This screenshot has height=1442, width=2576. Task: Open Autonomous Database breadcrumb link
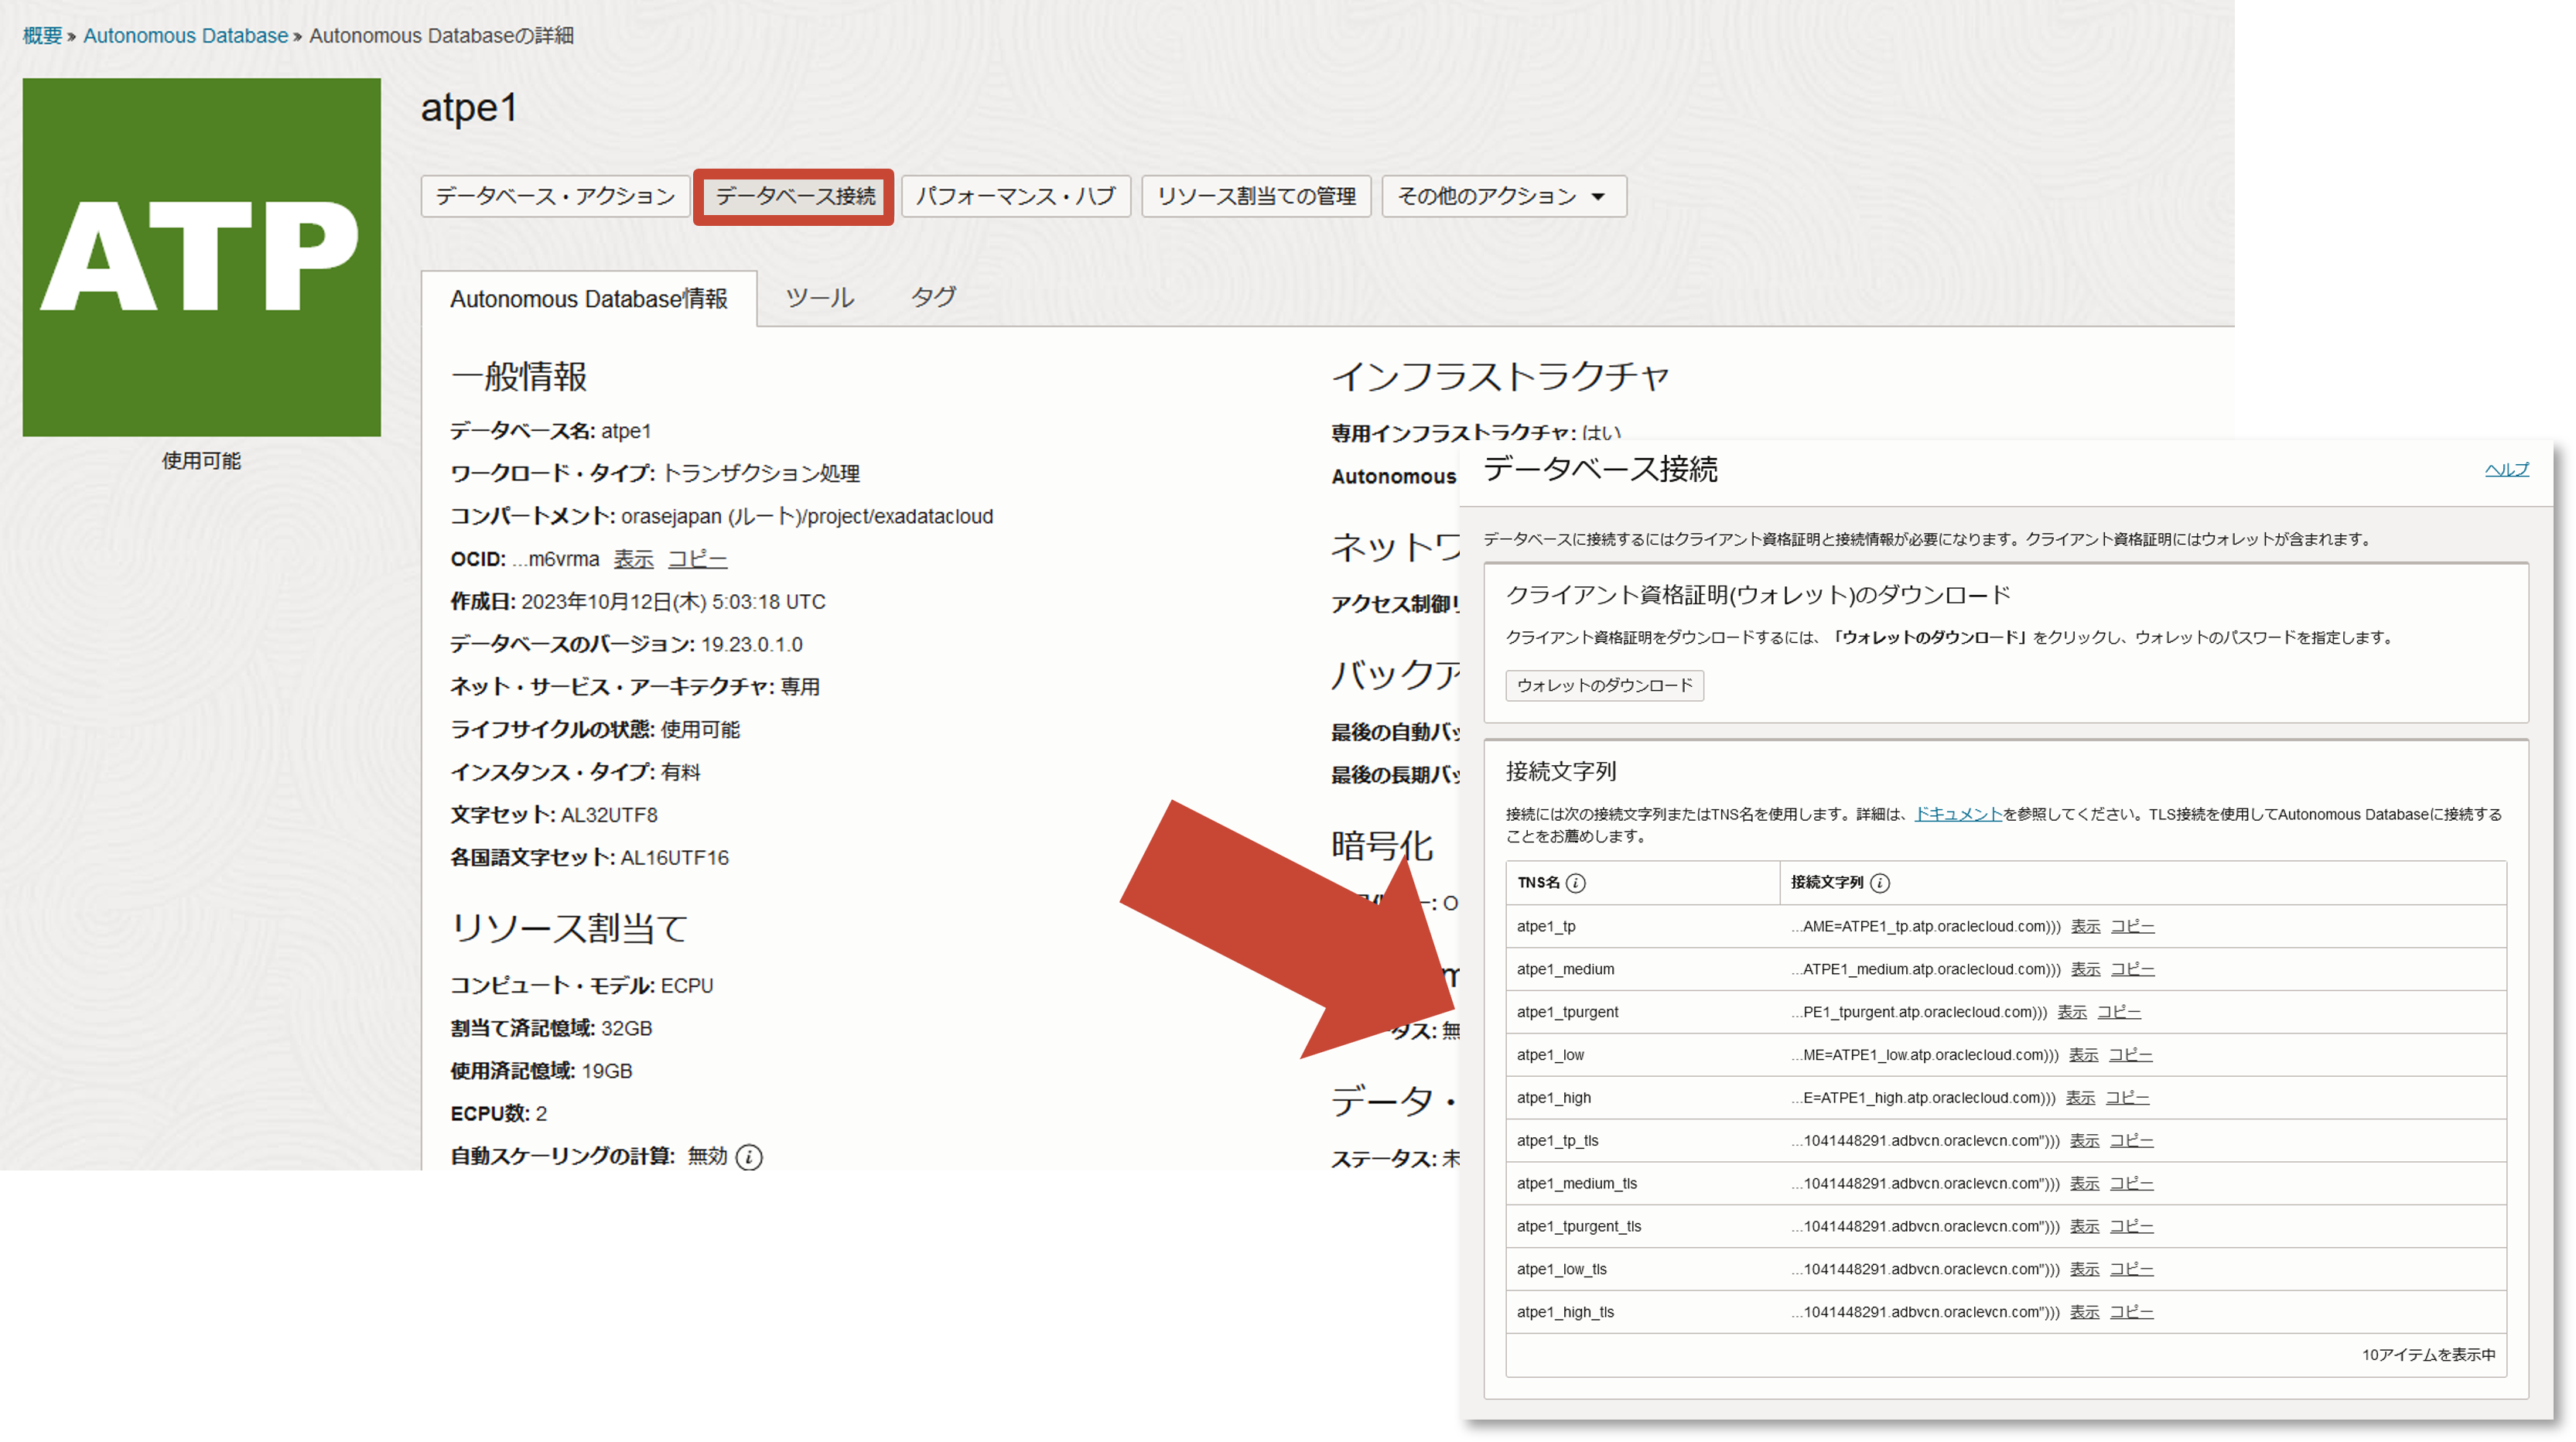point(185,35)
